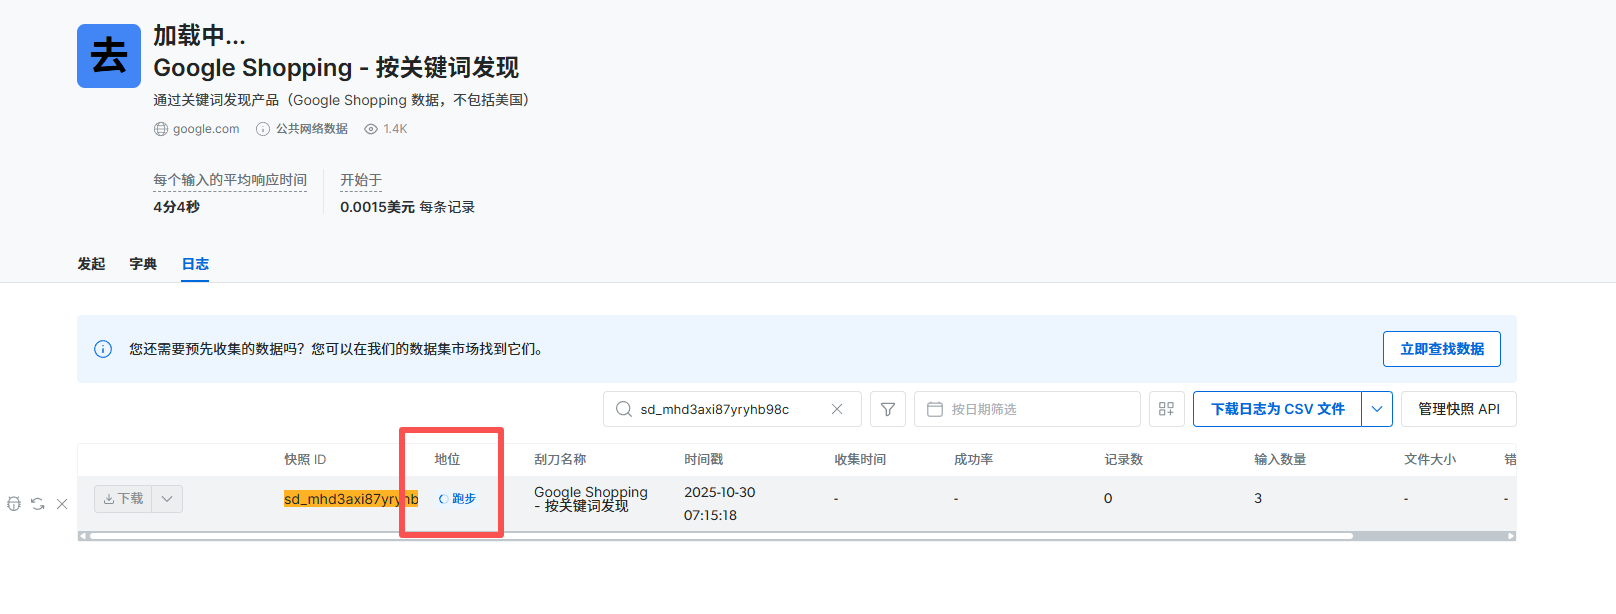Click 下载日志为 CSV 文件 button
The image size is (1616, 614).
click(x=1277, y=409)
